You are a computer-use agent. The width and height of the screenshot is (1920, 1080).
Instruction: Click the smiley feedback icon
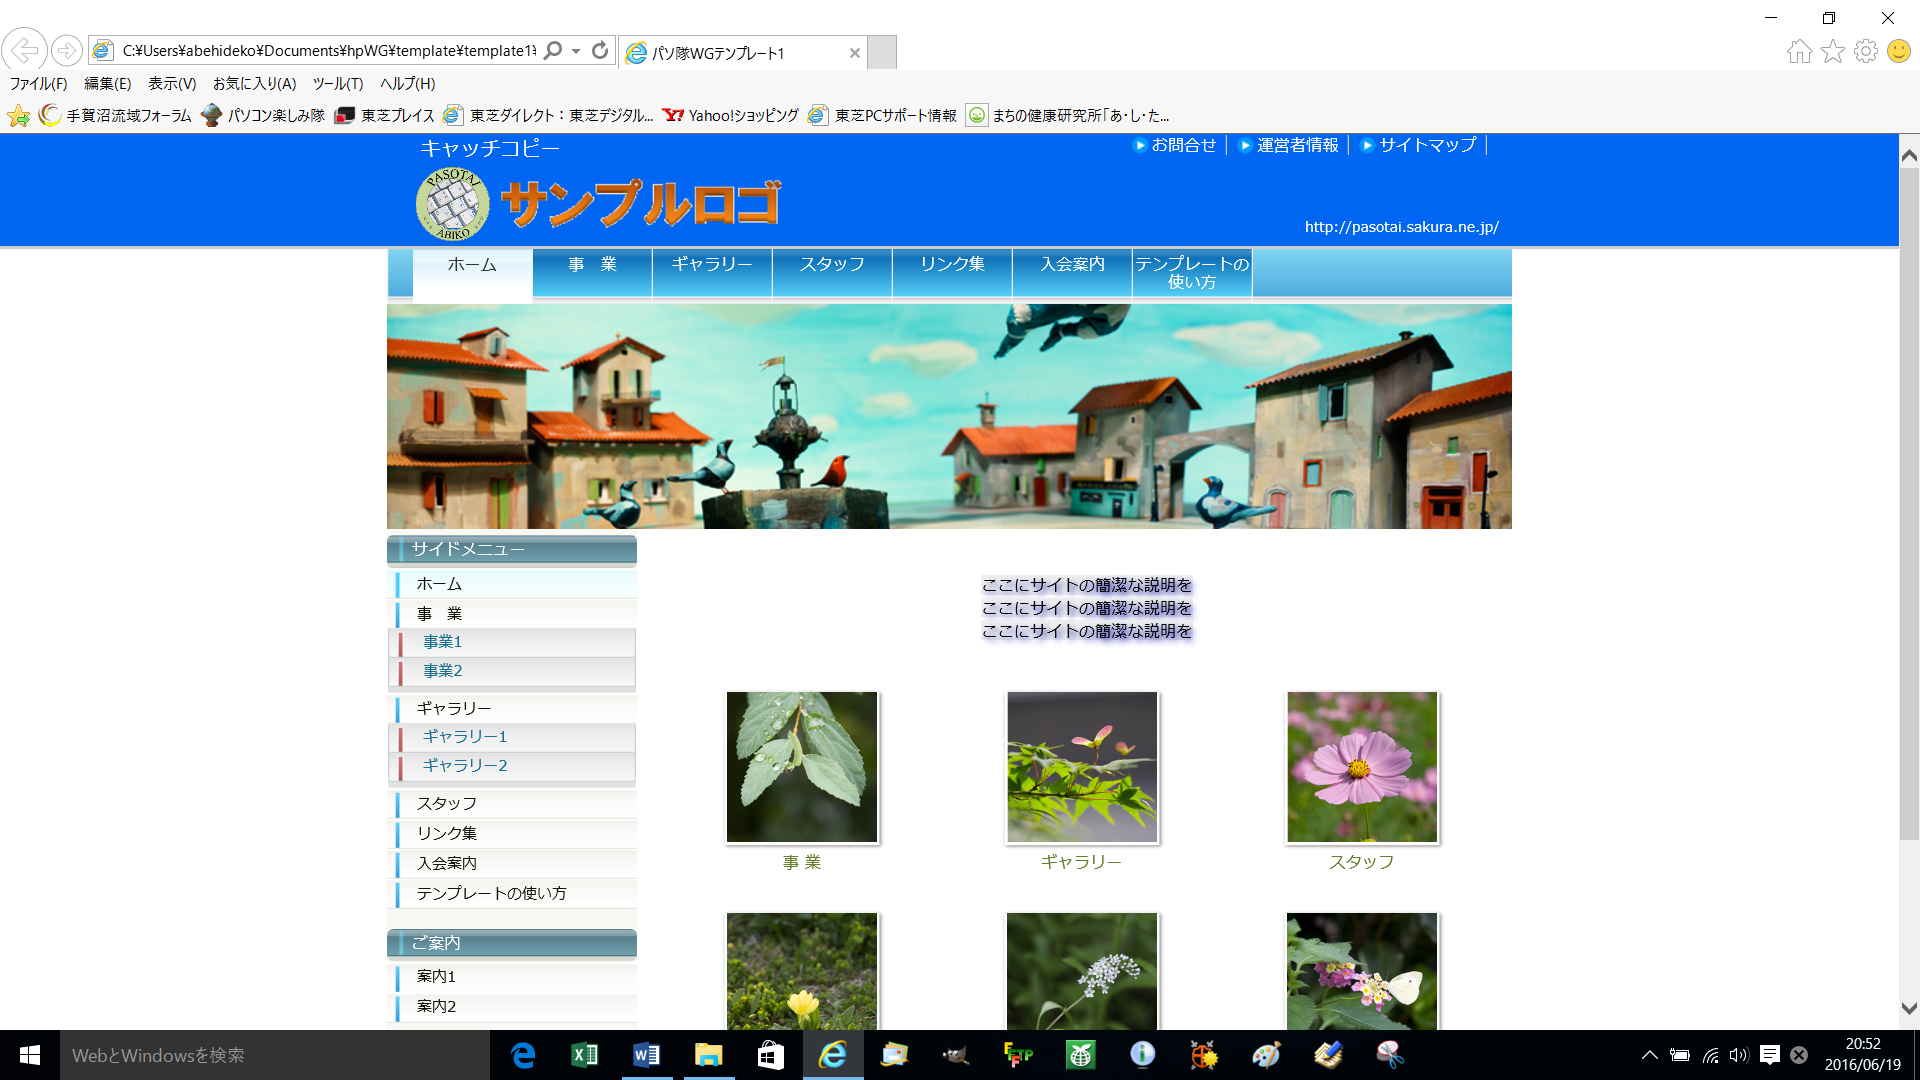[x=1899, y=51]
